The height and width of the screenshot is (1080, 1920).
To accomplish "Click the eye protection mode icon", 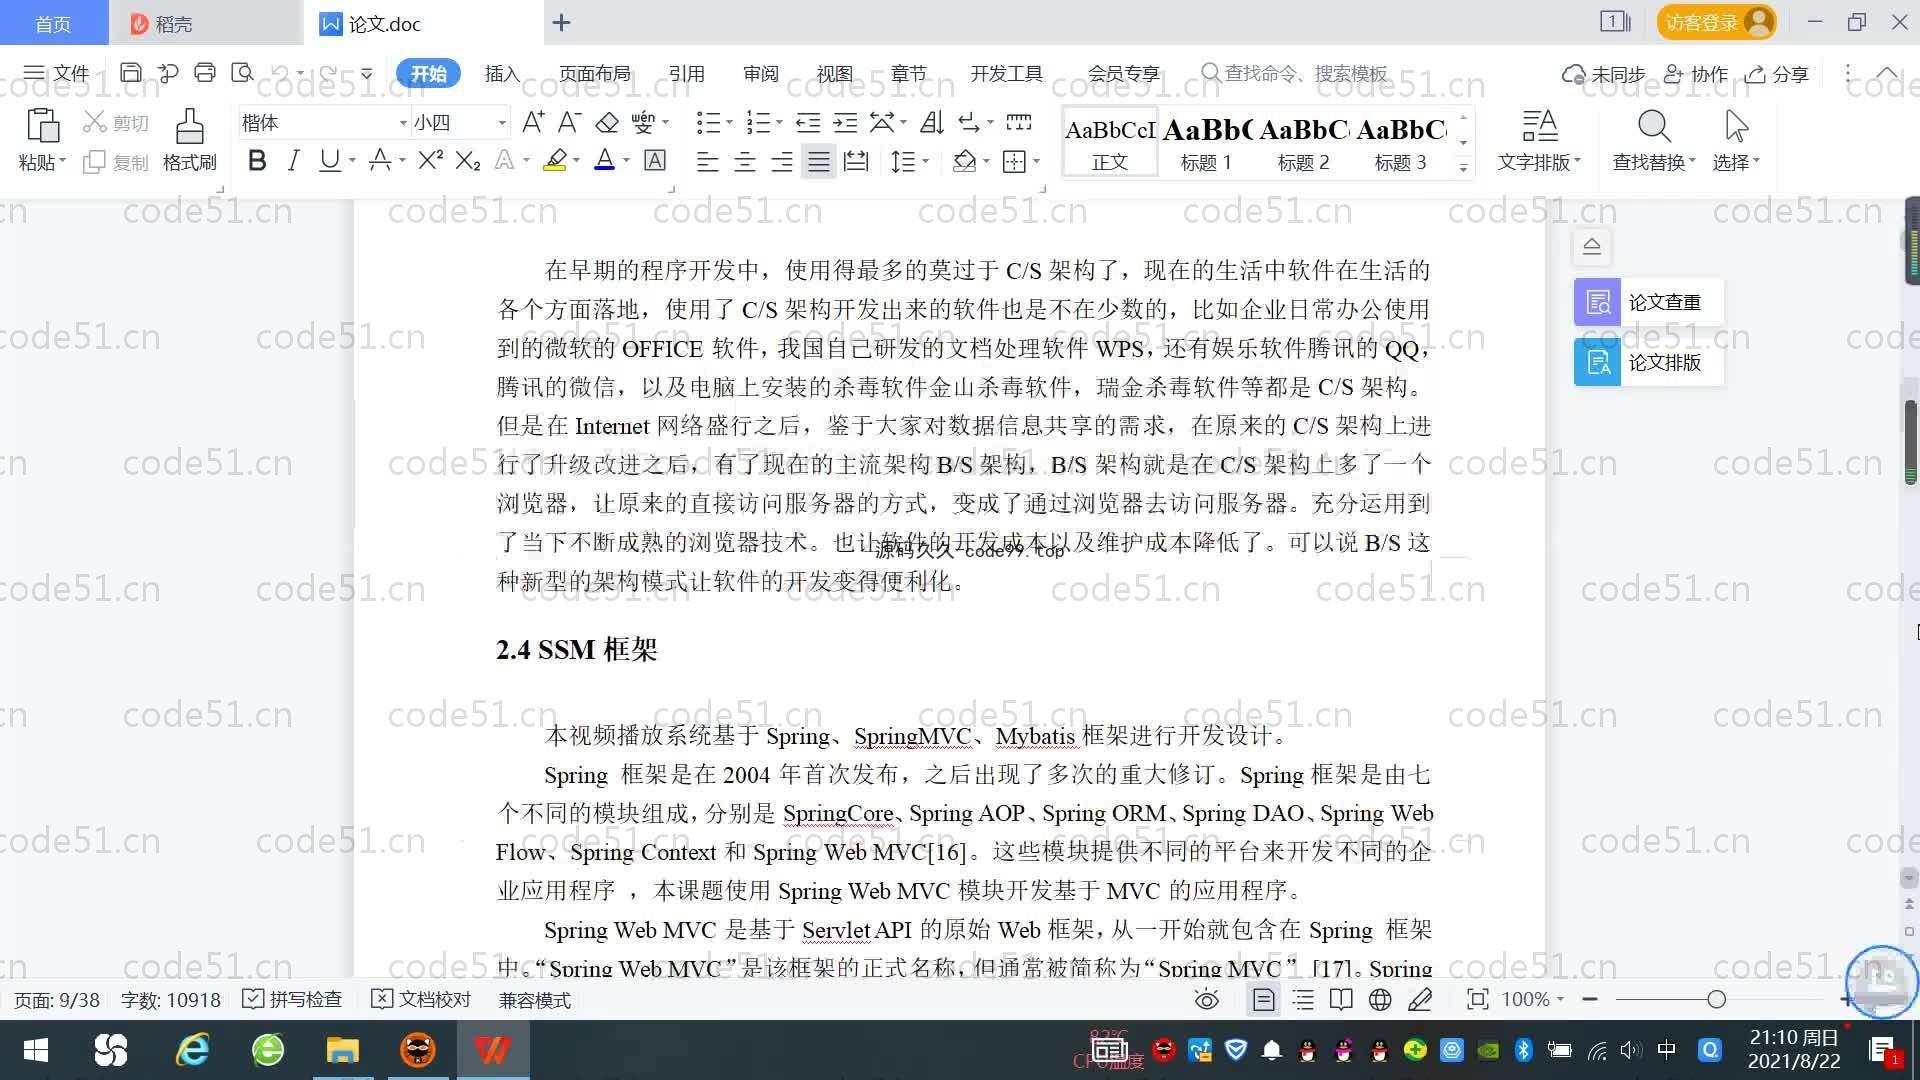I will point(1207,999).
